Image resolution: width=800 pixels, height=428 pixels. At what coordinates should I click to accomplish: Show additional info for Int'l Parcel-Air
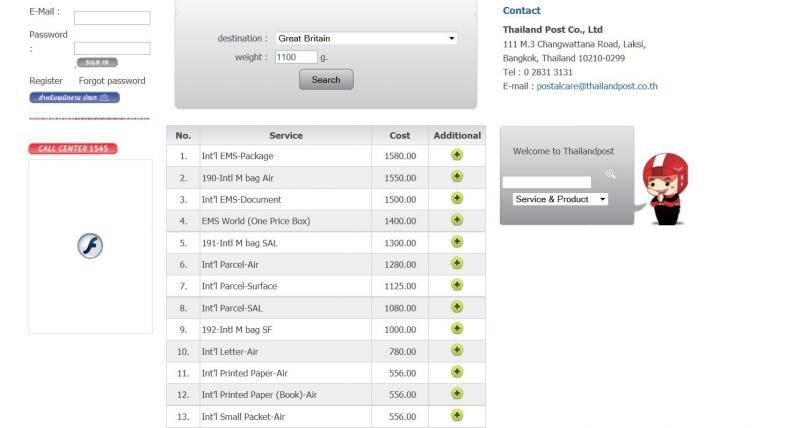pyautogui.click(x=457, y=263)
